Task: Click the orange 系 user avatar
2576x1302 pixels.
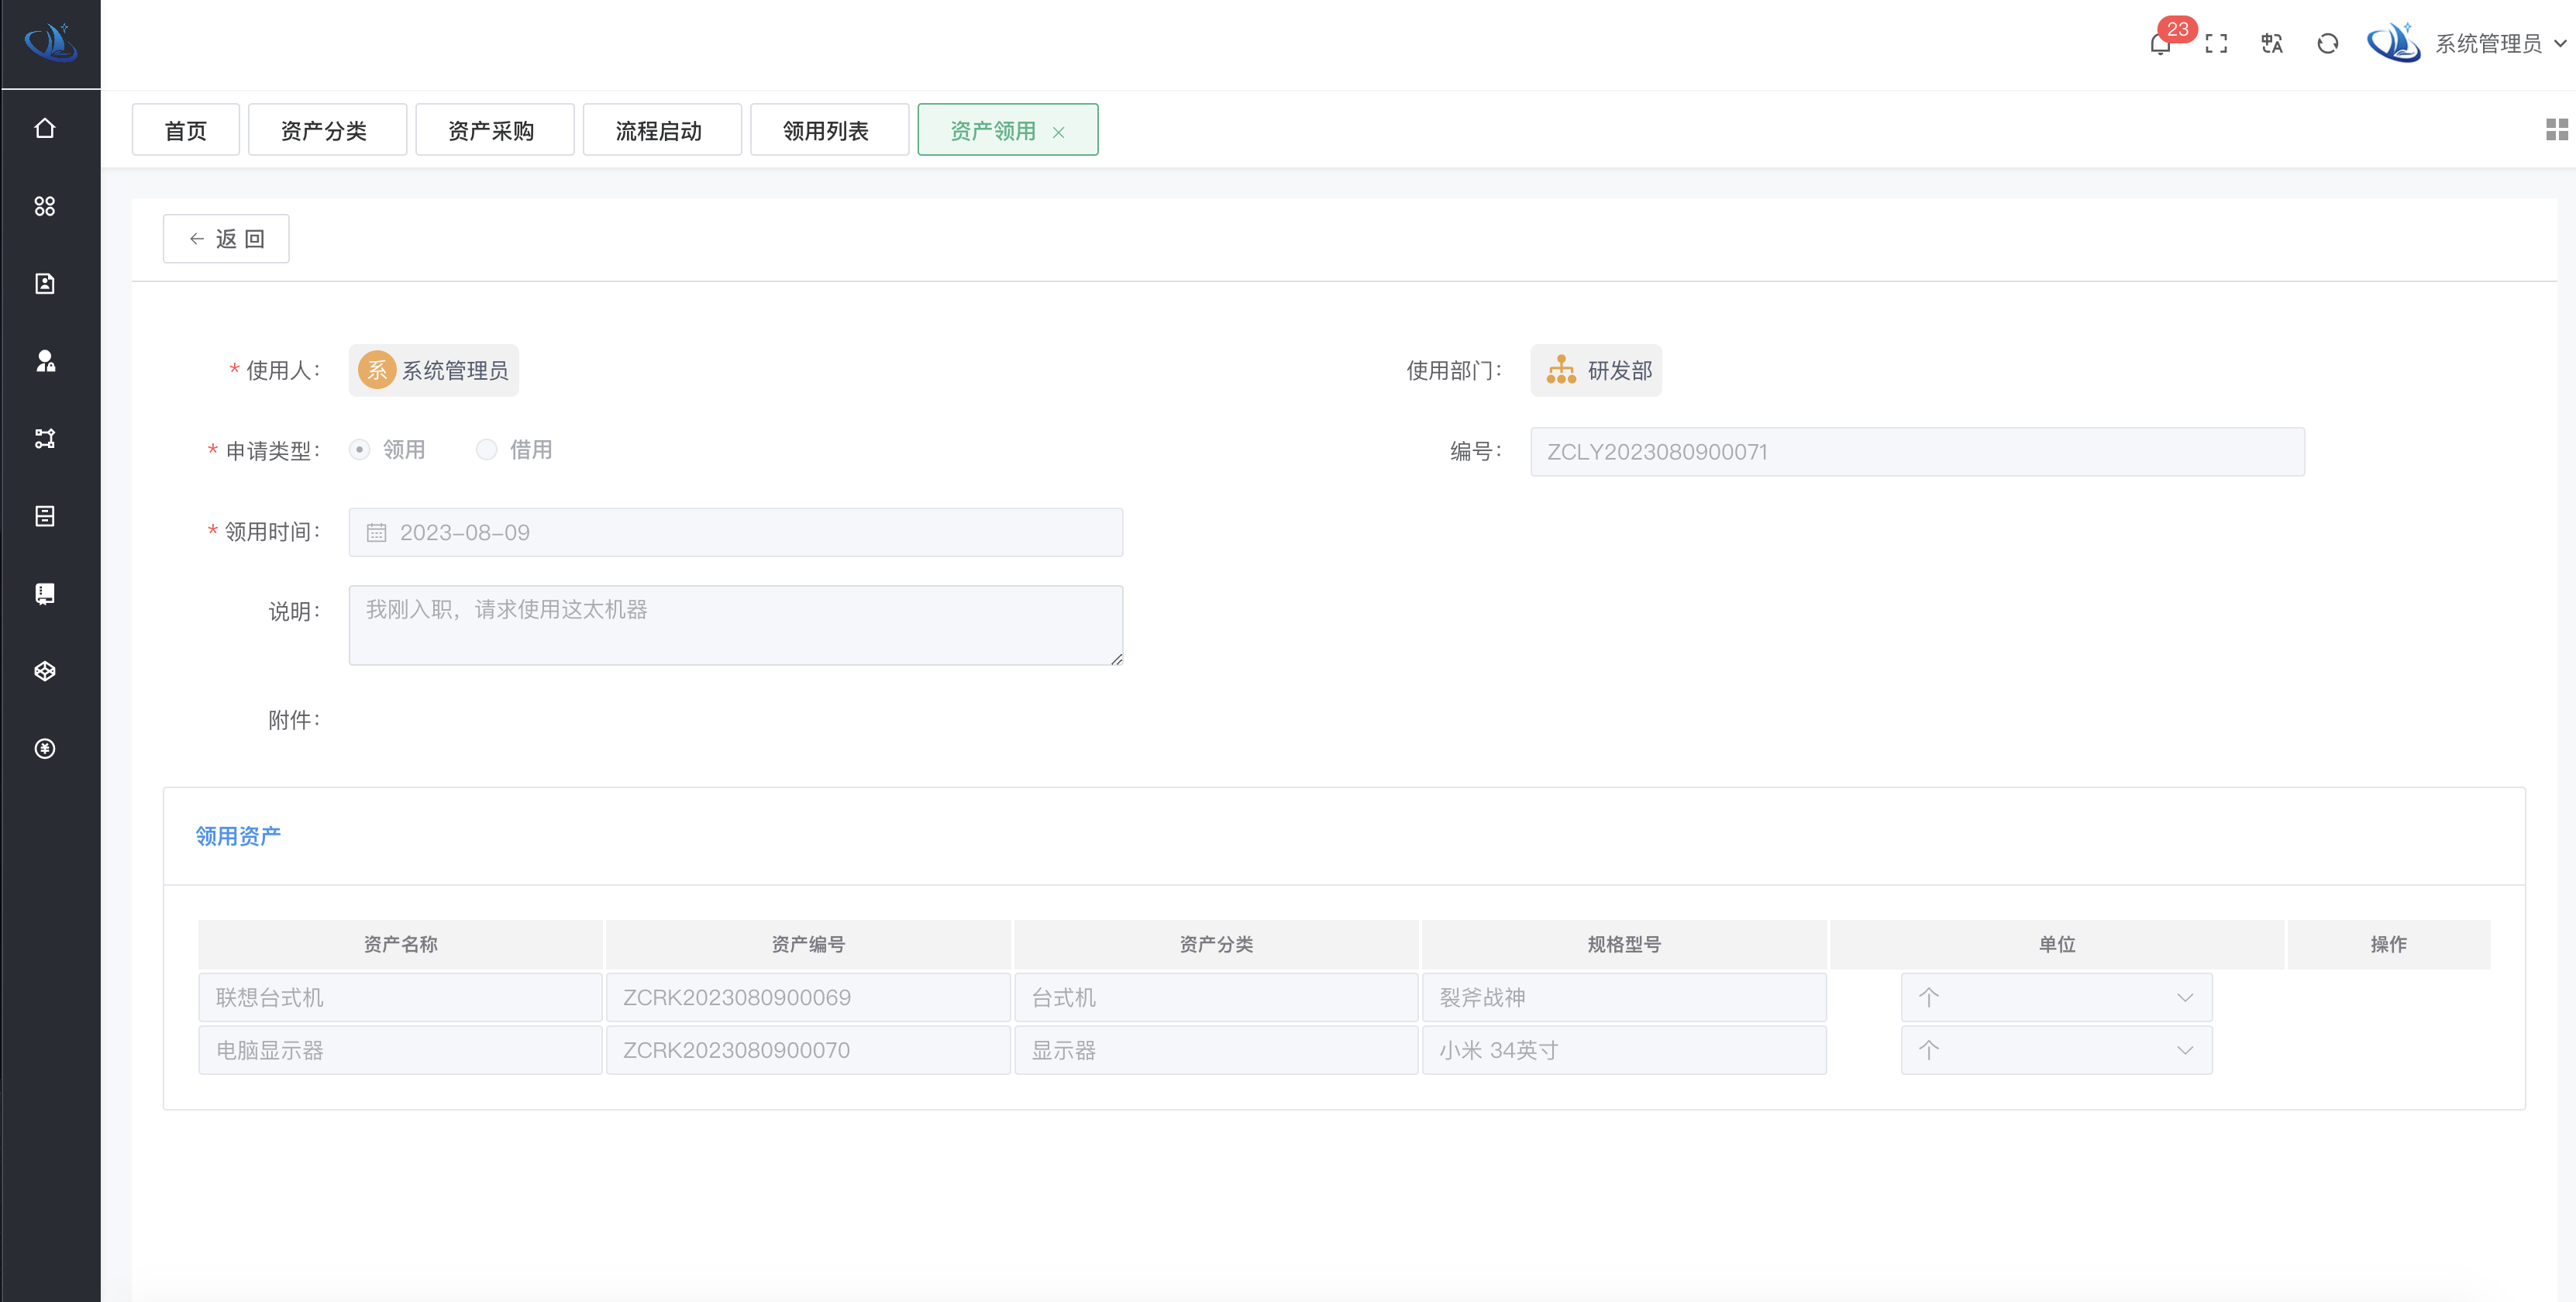Action: pyautogui.click(x=377, y=370)
